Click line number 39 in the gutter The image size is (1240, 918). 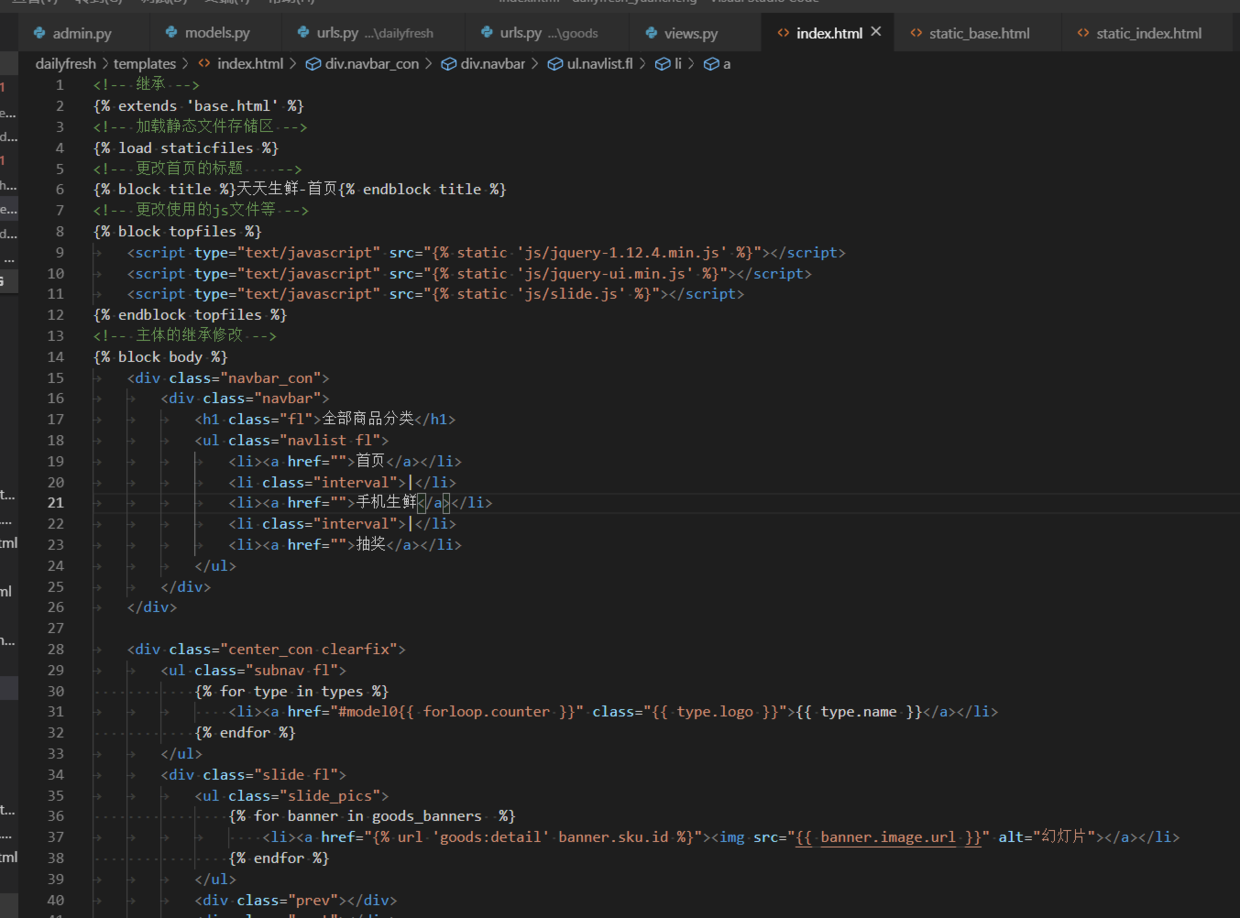[x=56, y=879]
